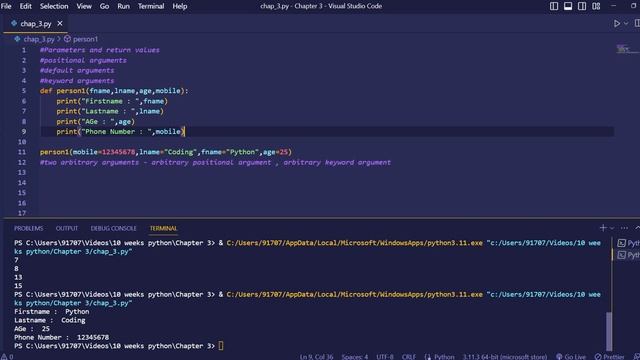640x360 pixels.
Task: Switch to the TERMINAL panel tab
Action: coord(163,228)
